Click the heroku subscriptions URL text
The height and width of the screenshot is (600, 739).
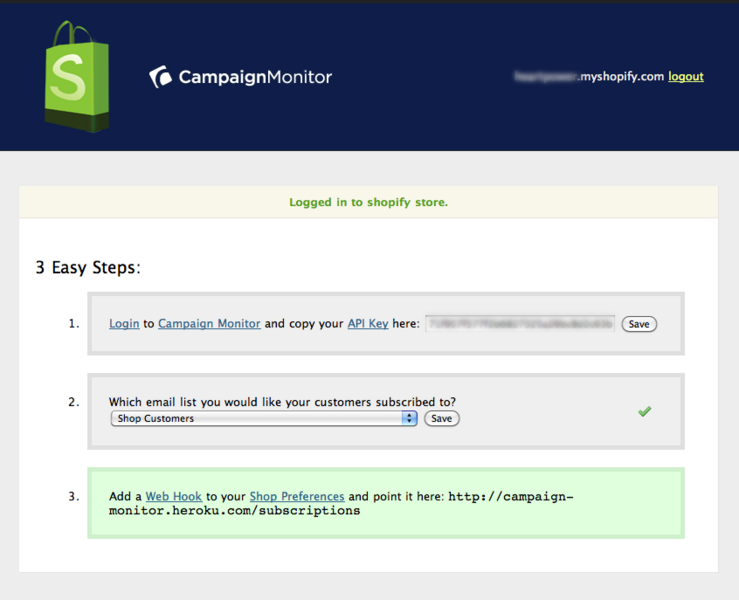coord(341,503)
